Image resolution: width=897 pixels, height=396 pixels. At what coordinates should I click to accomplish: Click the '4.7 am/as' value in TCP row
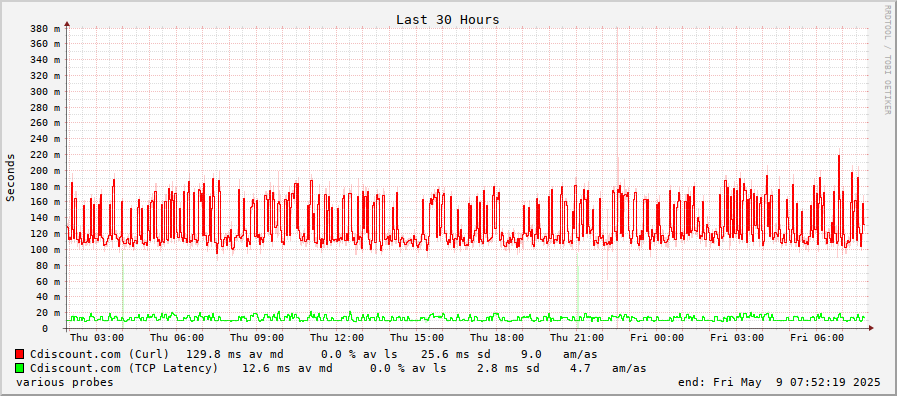pyautogui.click(x=609, y=368)
